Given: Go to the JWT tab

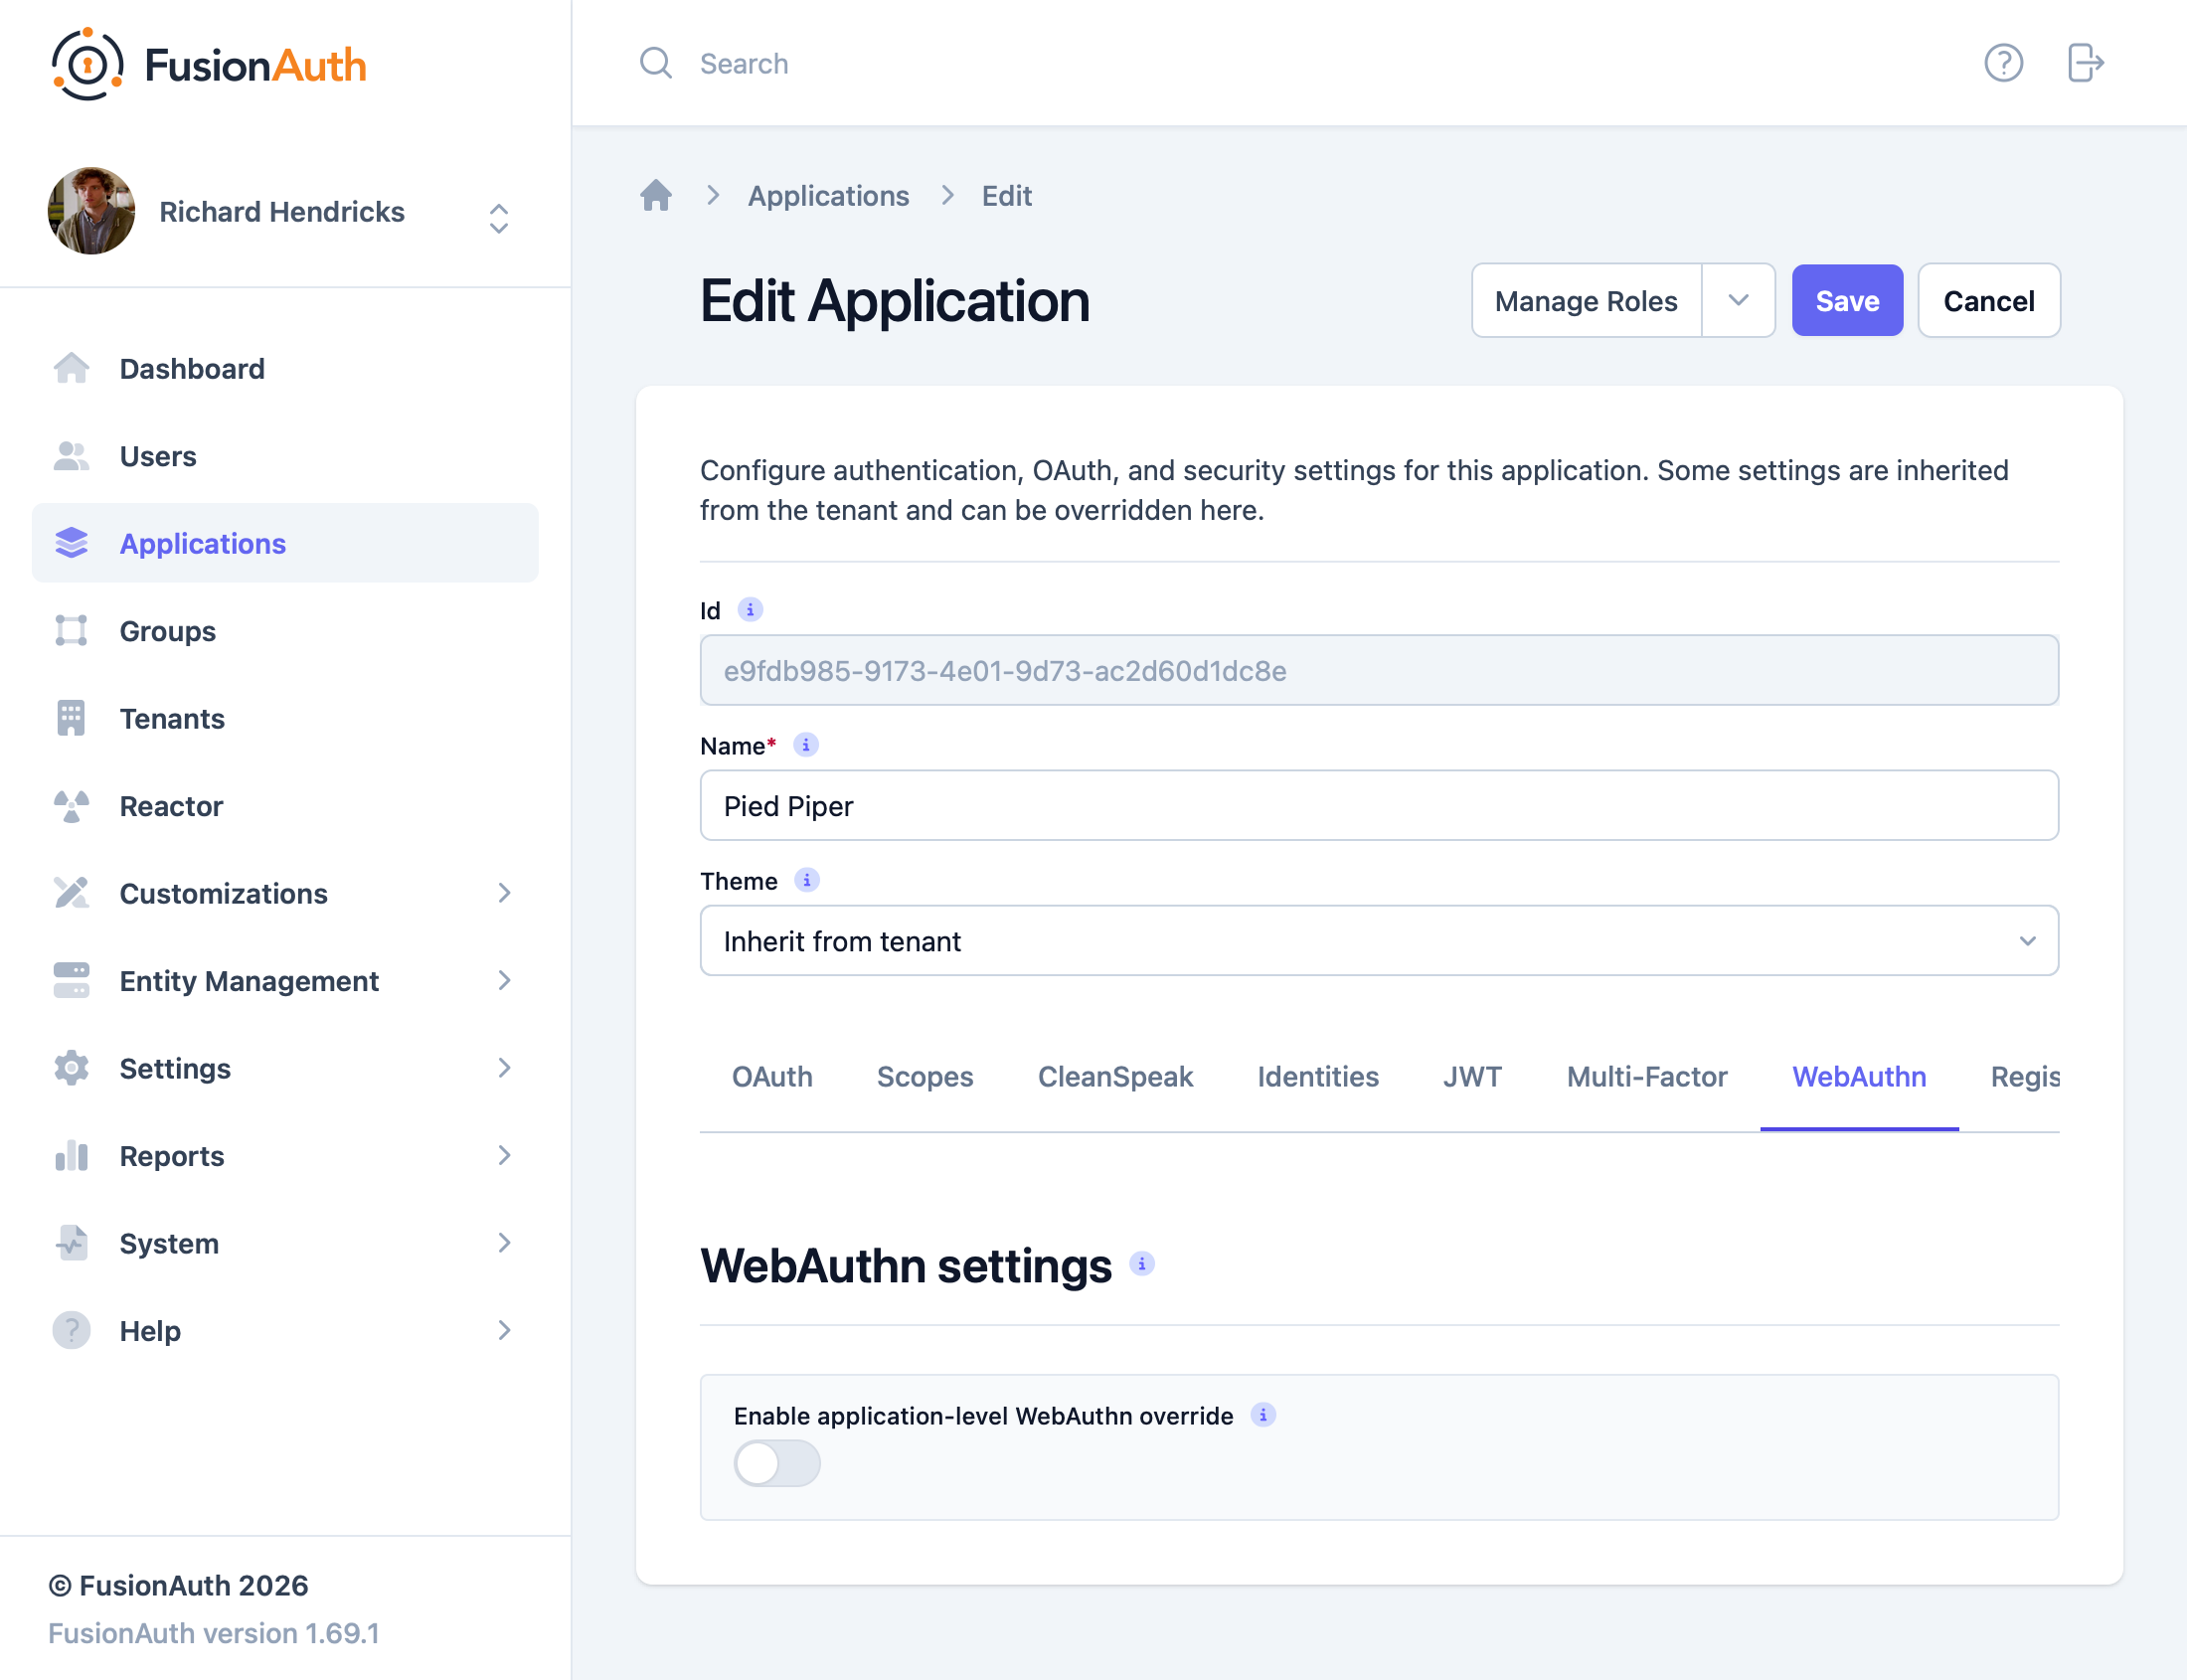Looking at the screenshot, I should 1472,1076.
